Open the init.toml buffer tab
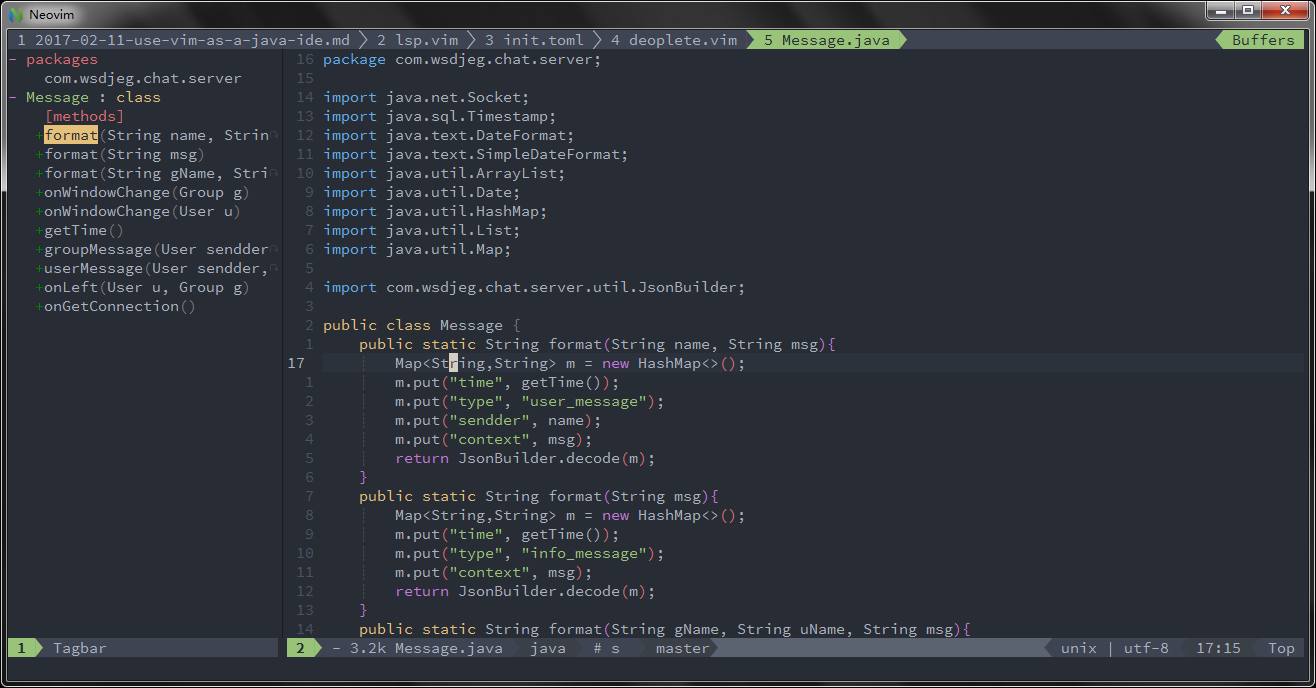The width and height of the screenshot is (1316, 688). pyautogui.click(x=534, y=40)
